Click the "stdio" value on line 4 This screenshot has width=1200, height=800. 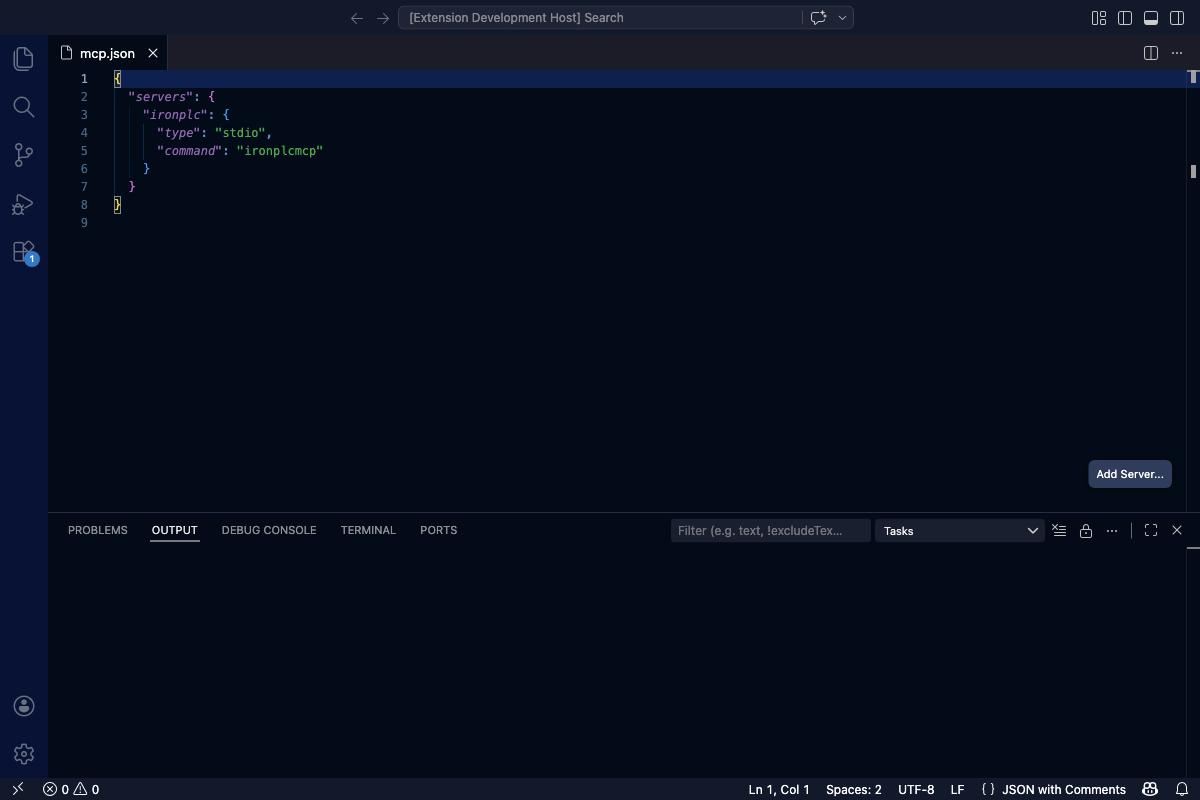click(x=240, y=133)
